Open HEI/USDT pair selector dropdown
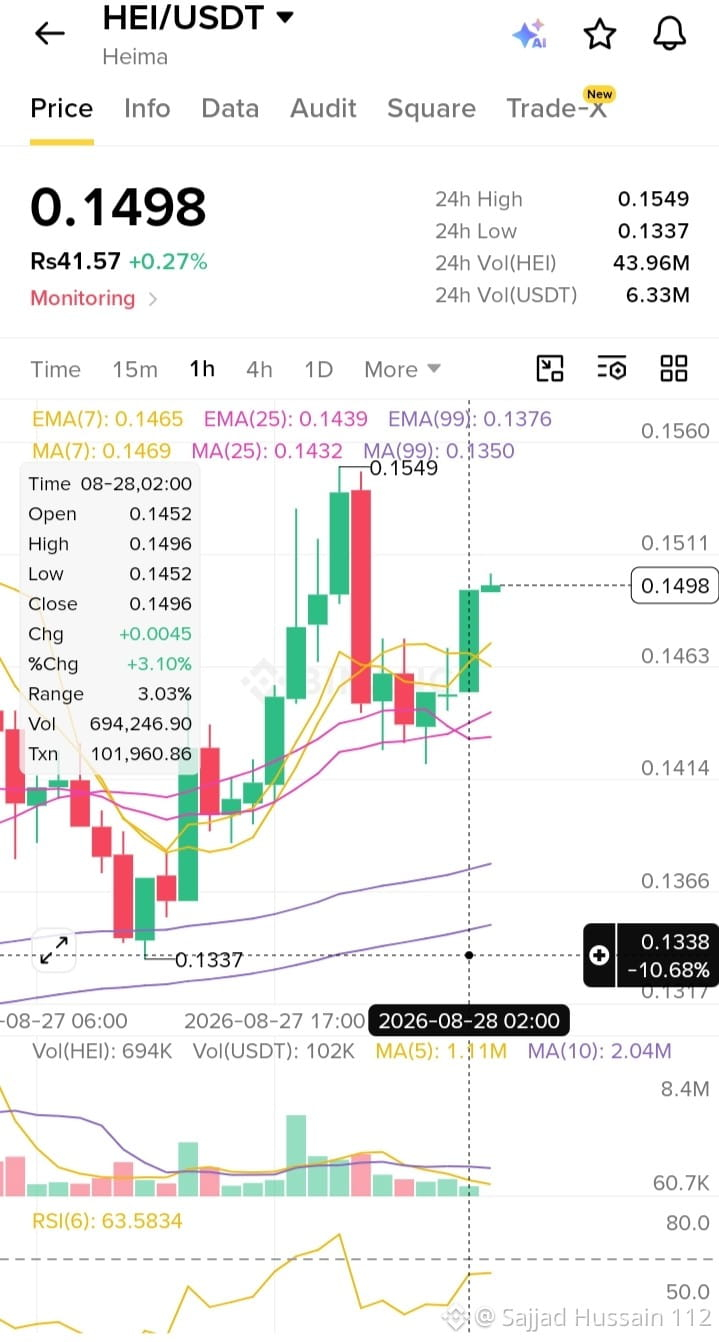719x1342 pixels. coord(198,17)
